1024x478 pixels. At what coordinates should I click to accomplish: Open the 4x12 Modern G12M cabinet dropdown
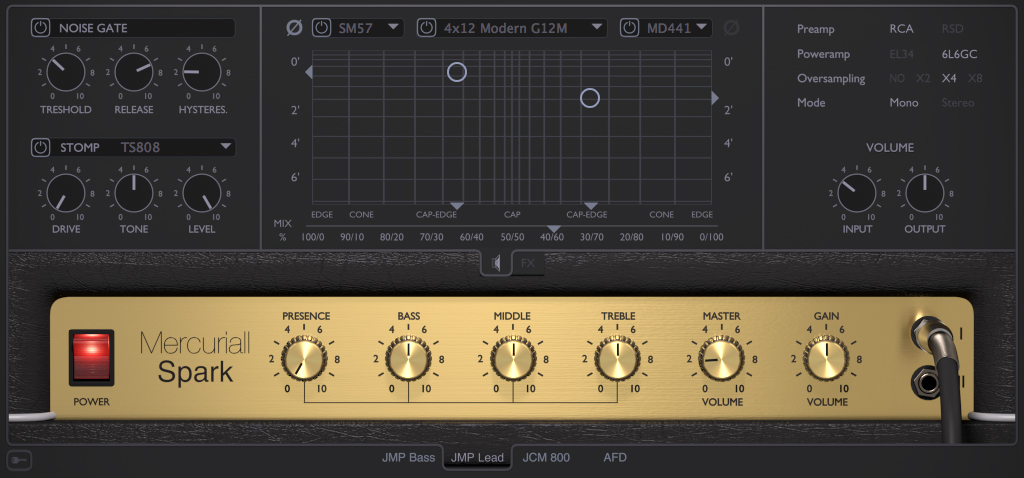[522, 28]
